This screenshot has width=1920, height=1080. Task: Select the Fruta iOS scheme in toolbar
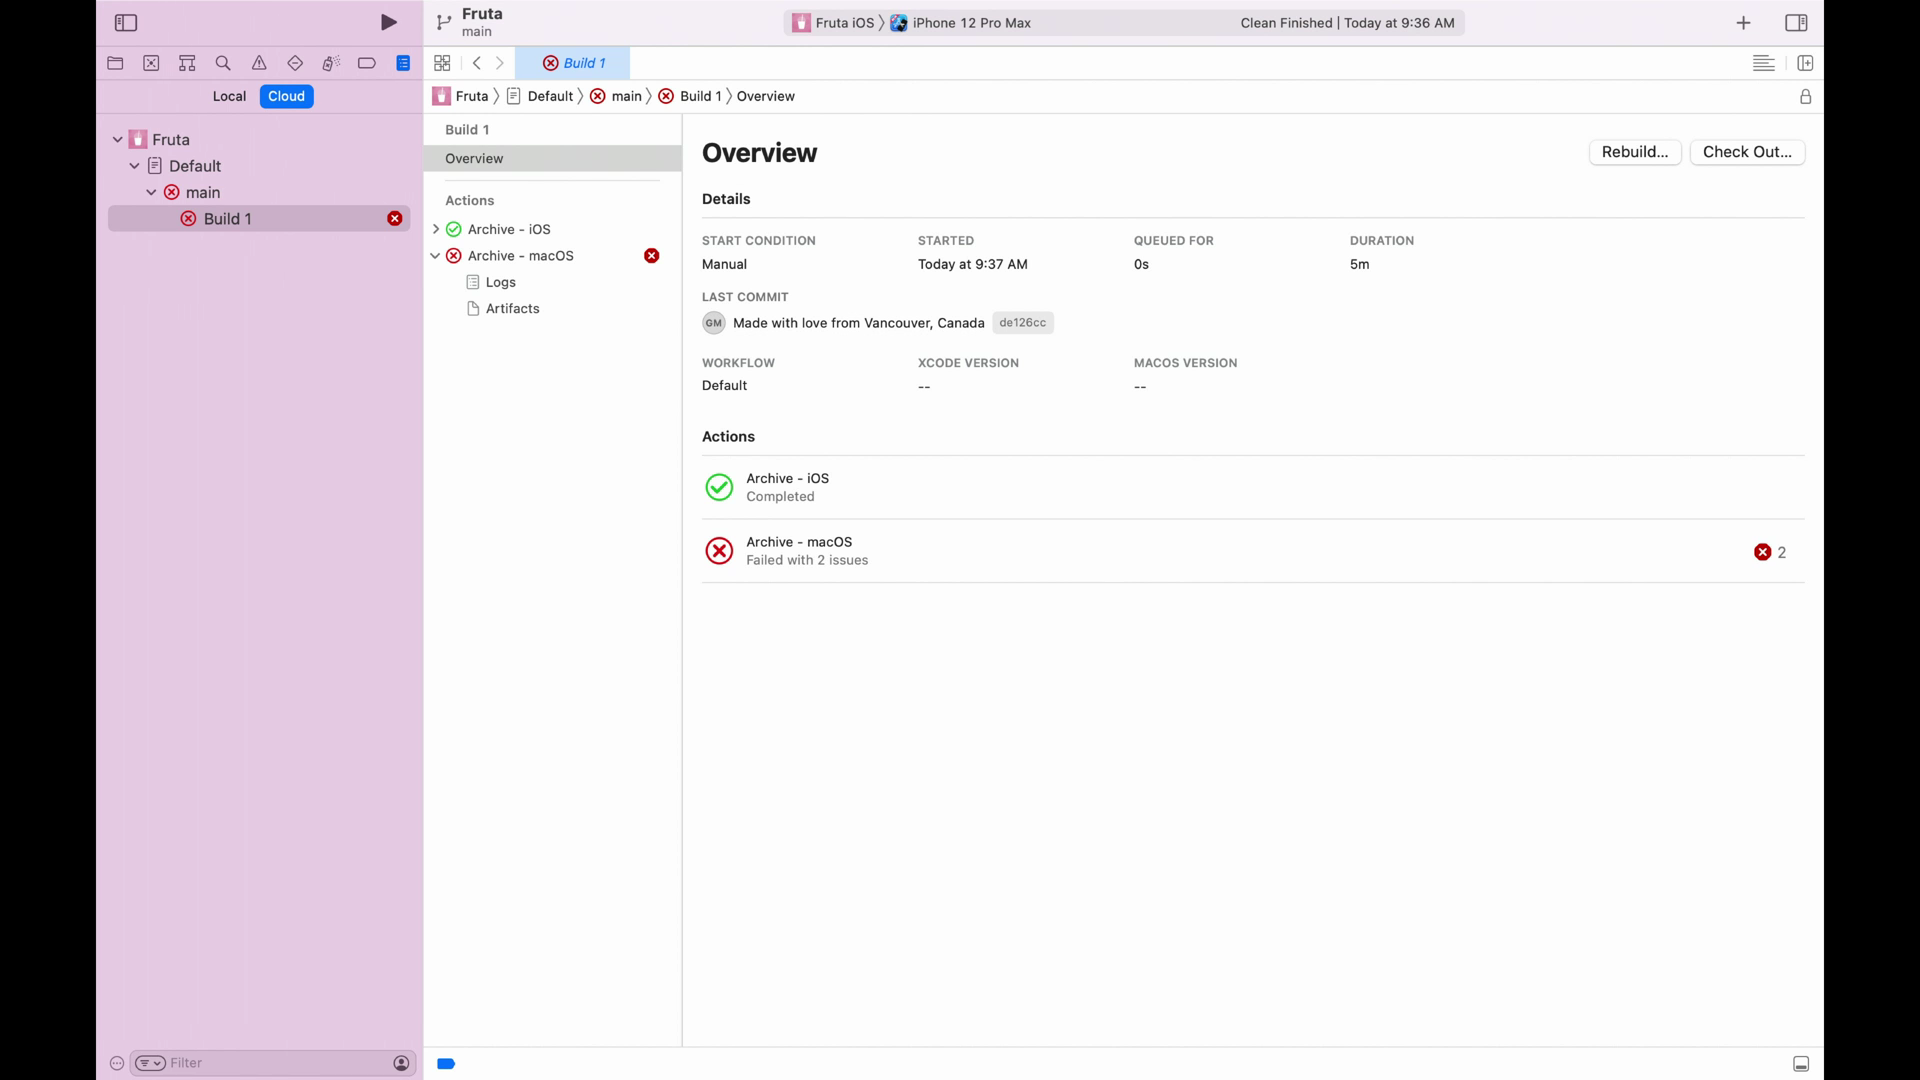[833, 23]
